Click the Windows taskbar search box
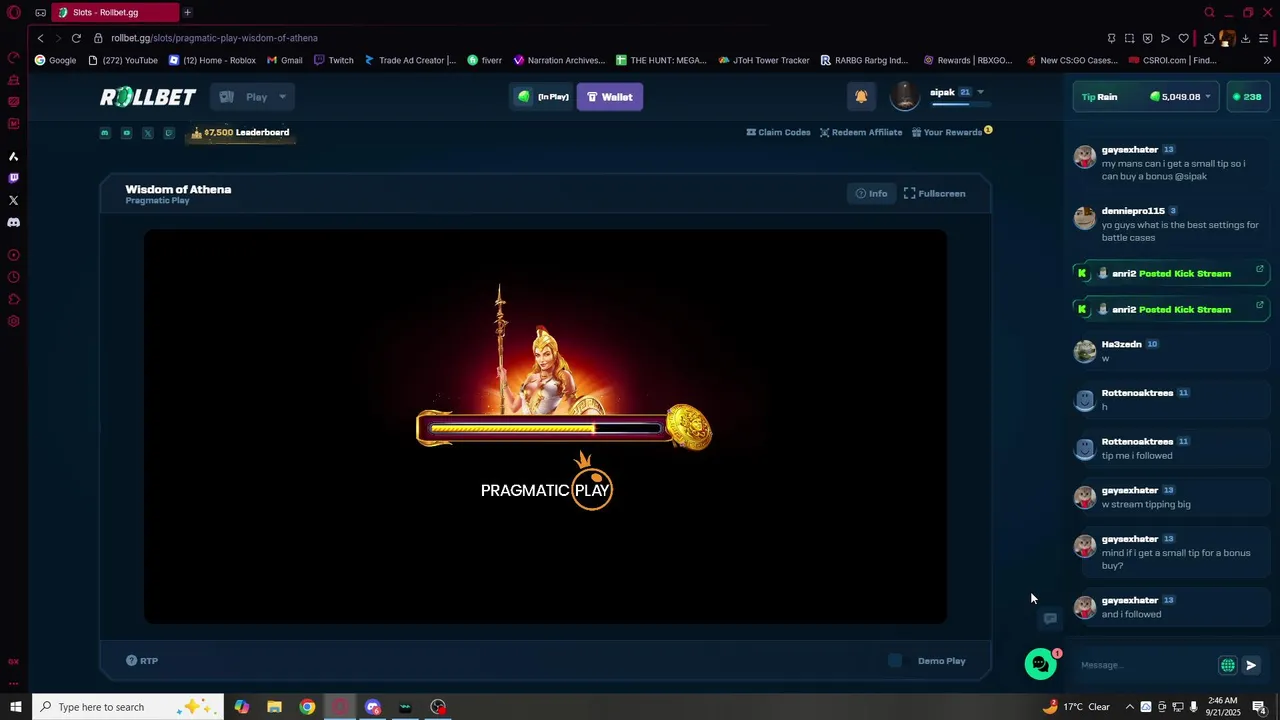This screenshot has width=1280, height=720. click(126, 707)
